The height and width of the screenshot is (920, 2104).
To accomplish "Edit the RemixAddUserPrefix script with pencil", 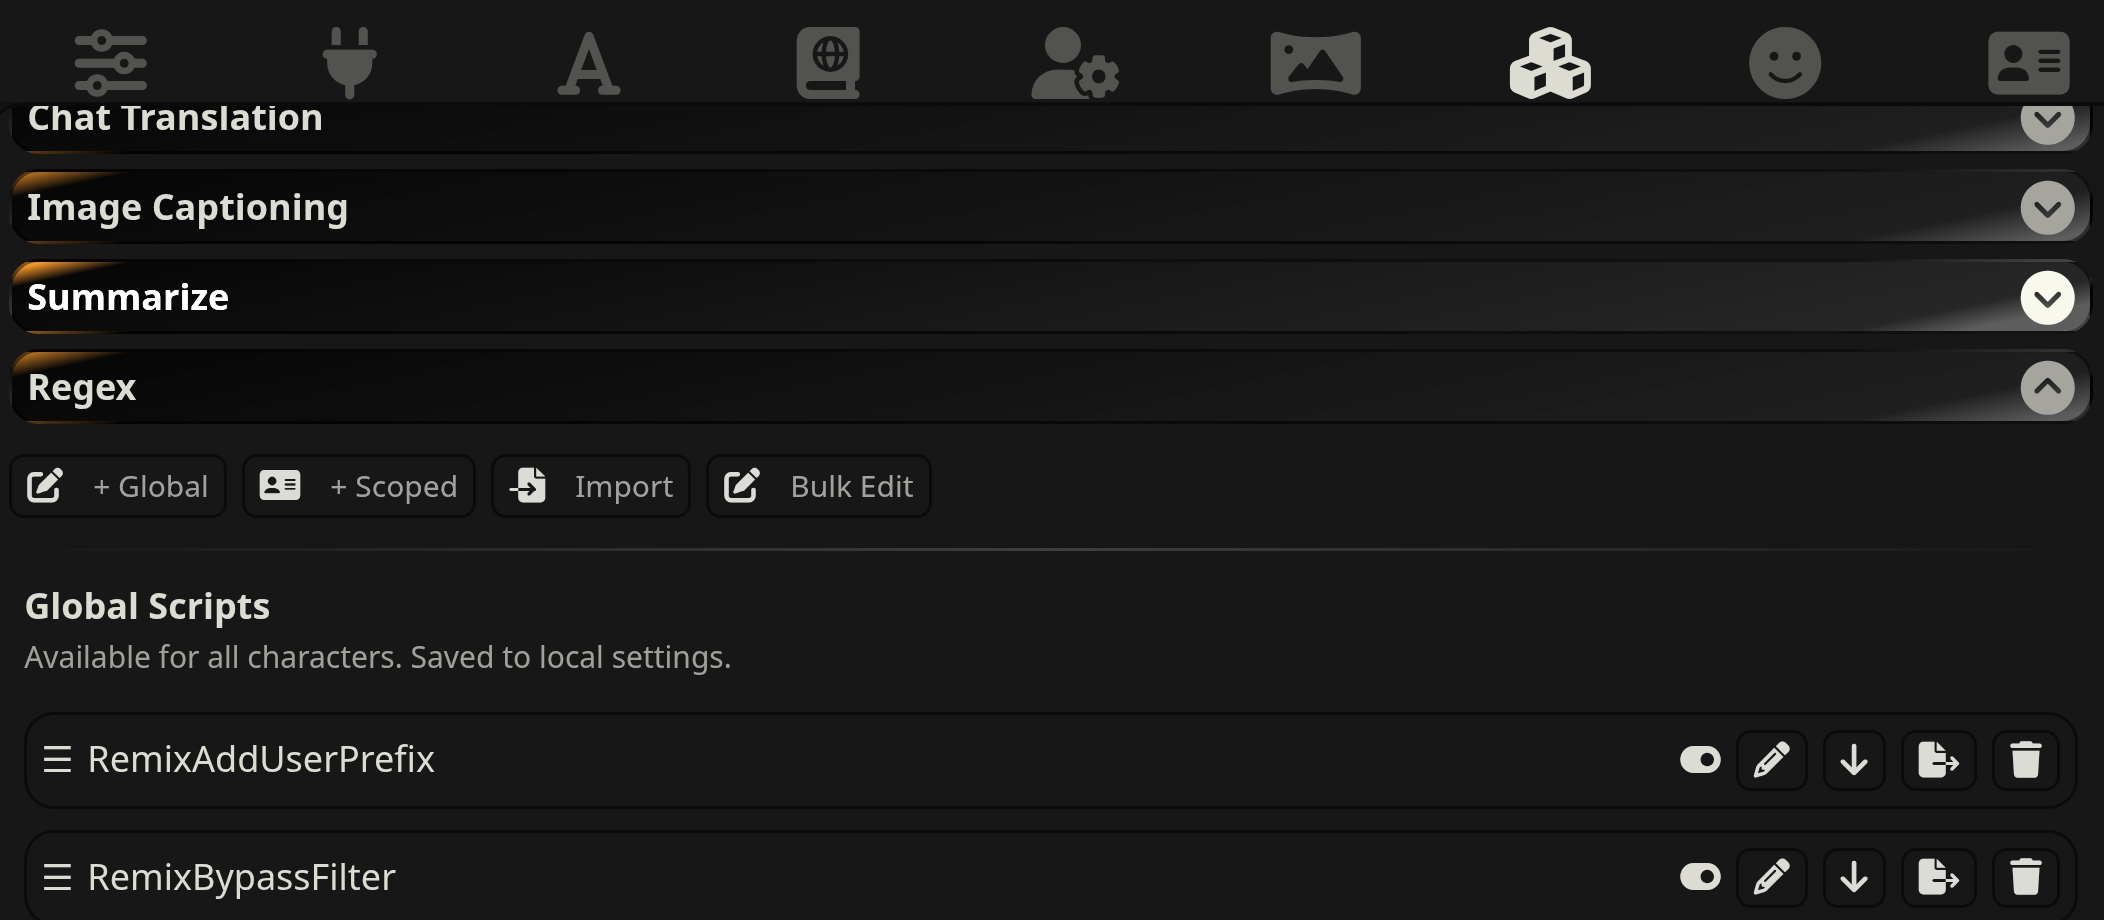I will [x=1772, y=760].
